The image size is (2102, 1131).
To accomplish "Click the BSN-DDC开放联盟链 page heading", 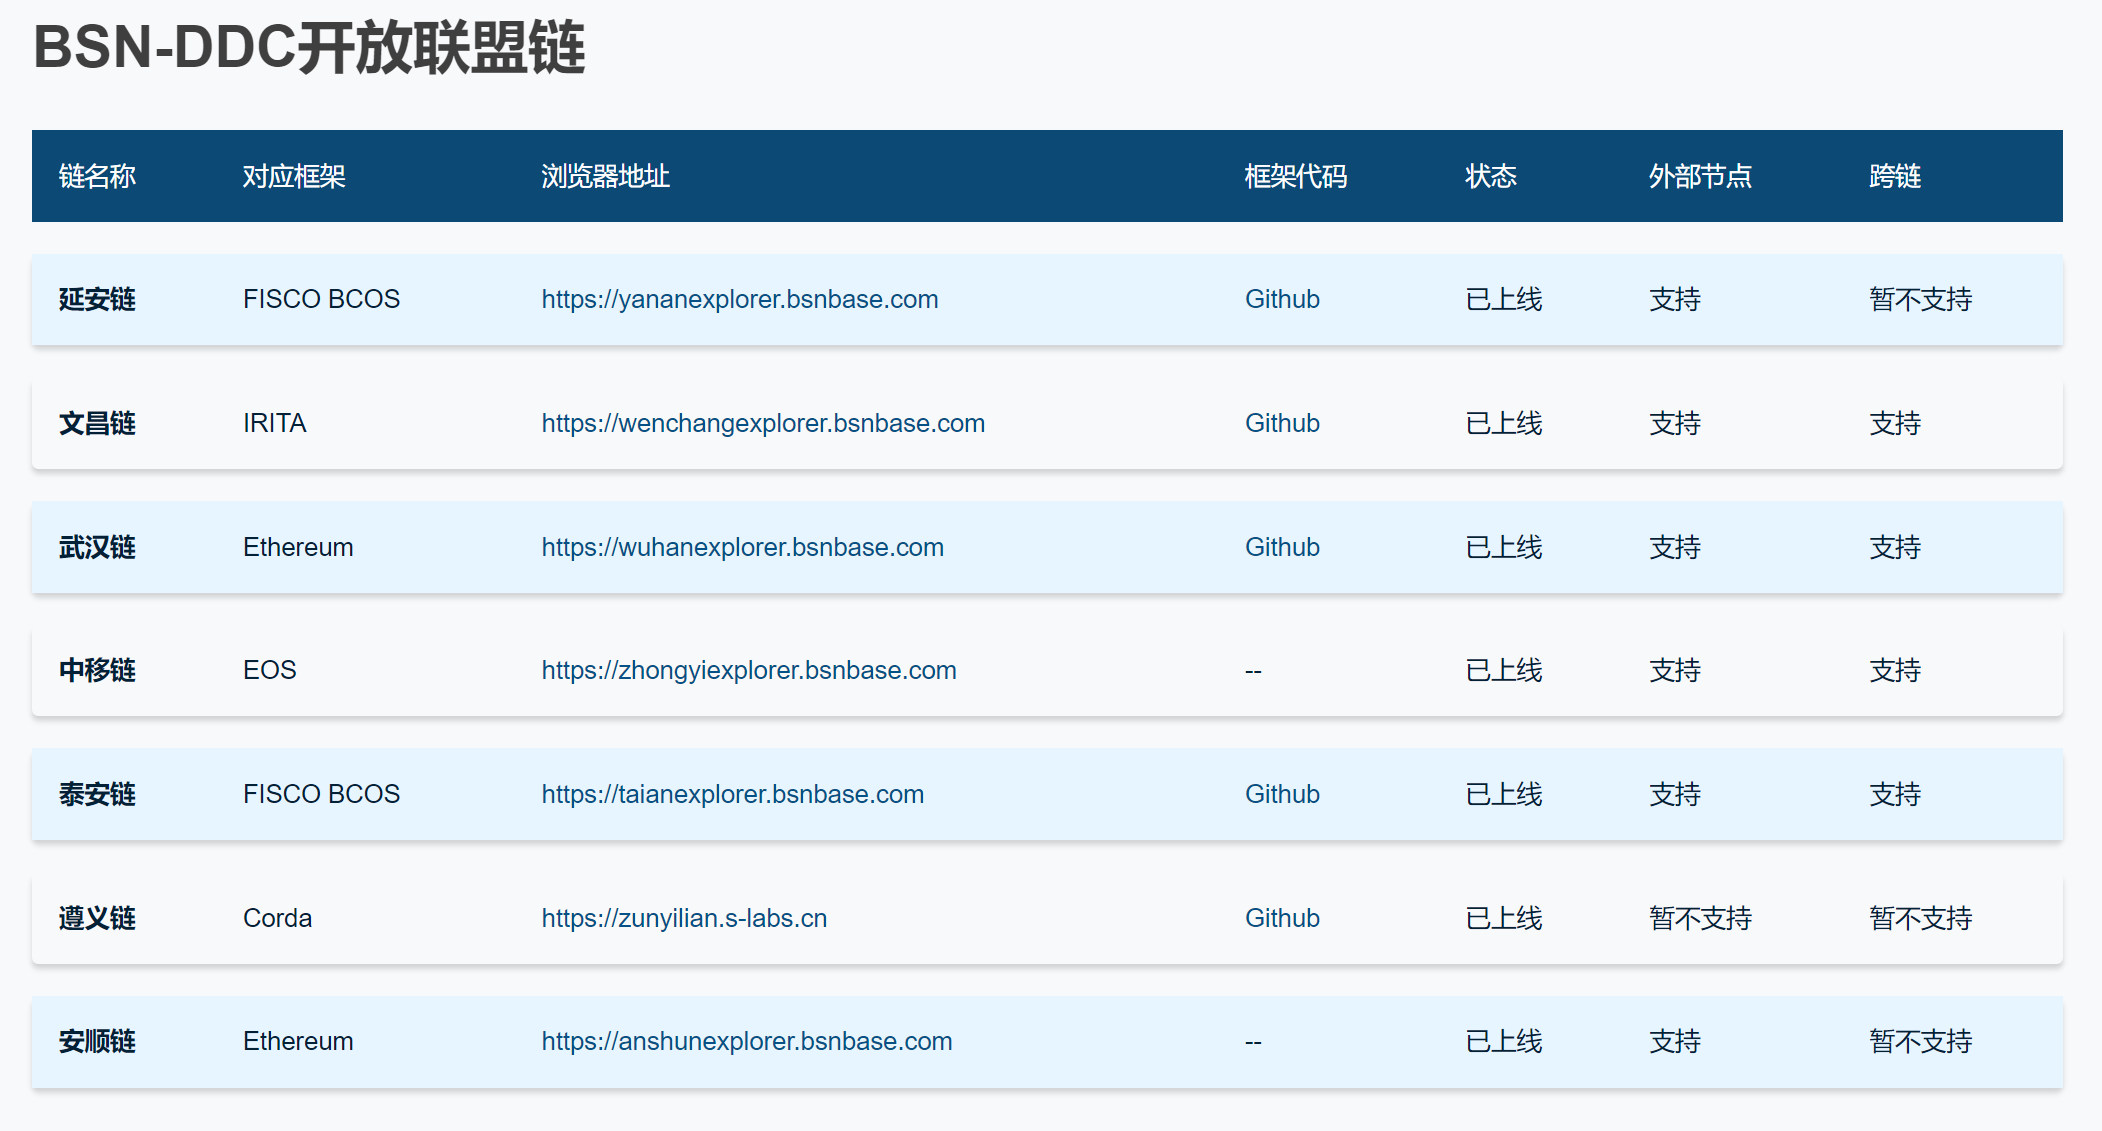I will pyautogui.click(x=309, y=47).
